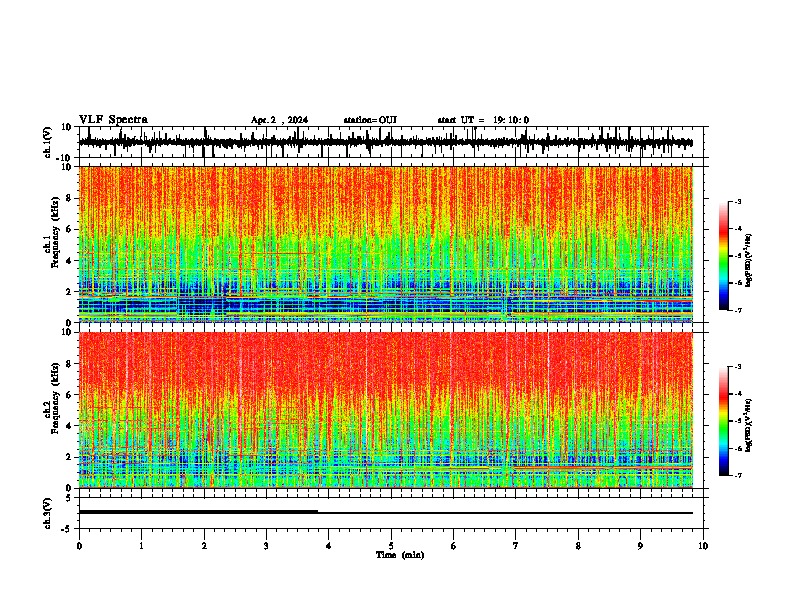Screen dimensions: 792x612
Task: Click the color scale bar beside ch.1 spectrogram
Action: (723, 256)
